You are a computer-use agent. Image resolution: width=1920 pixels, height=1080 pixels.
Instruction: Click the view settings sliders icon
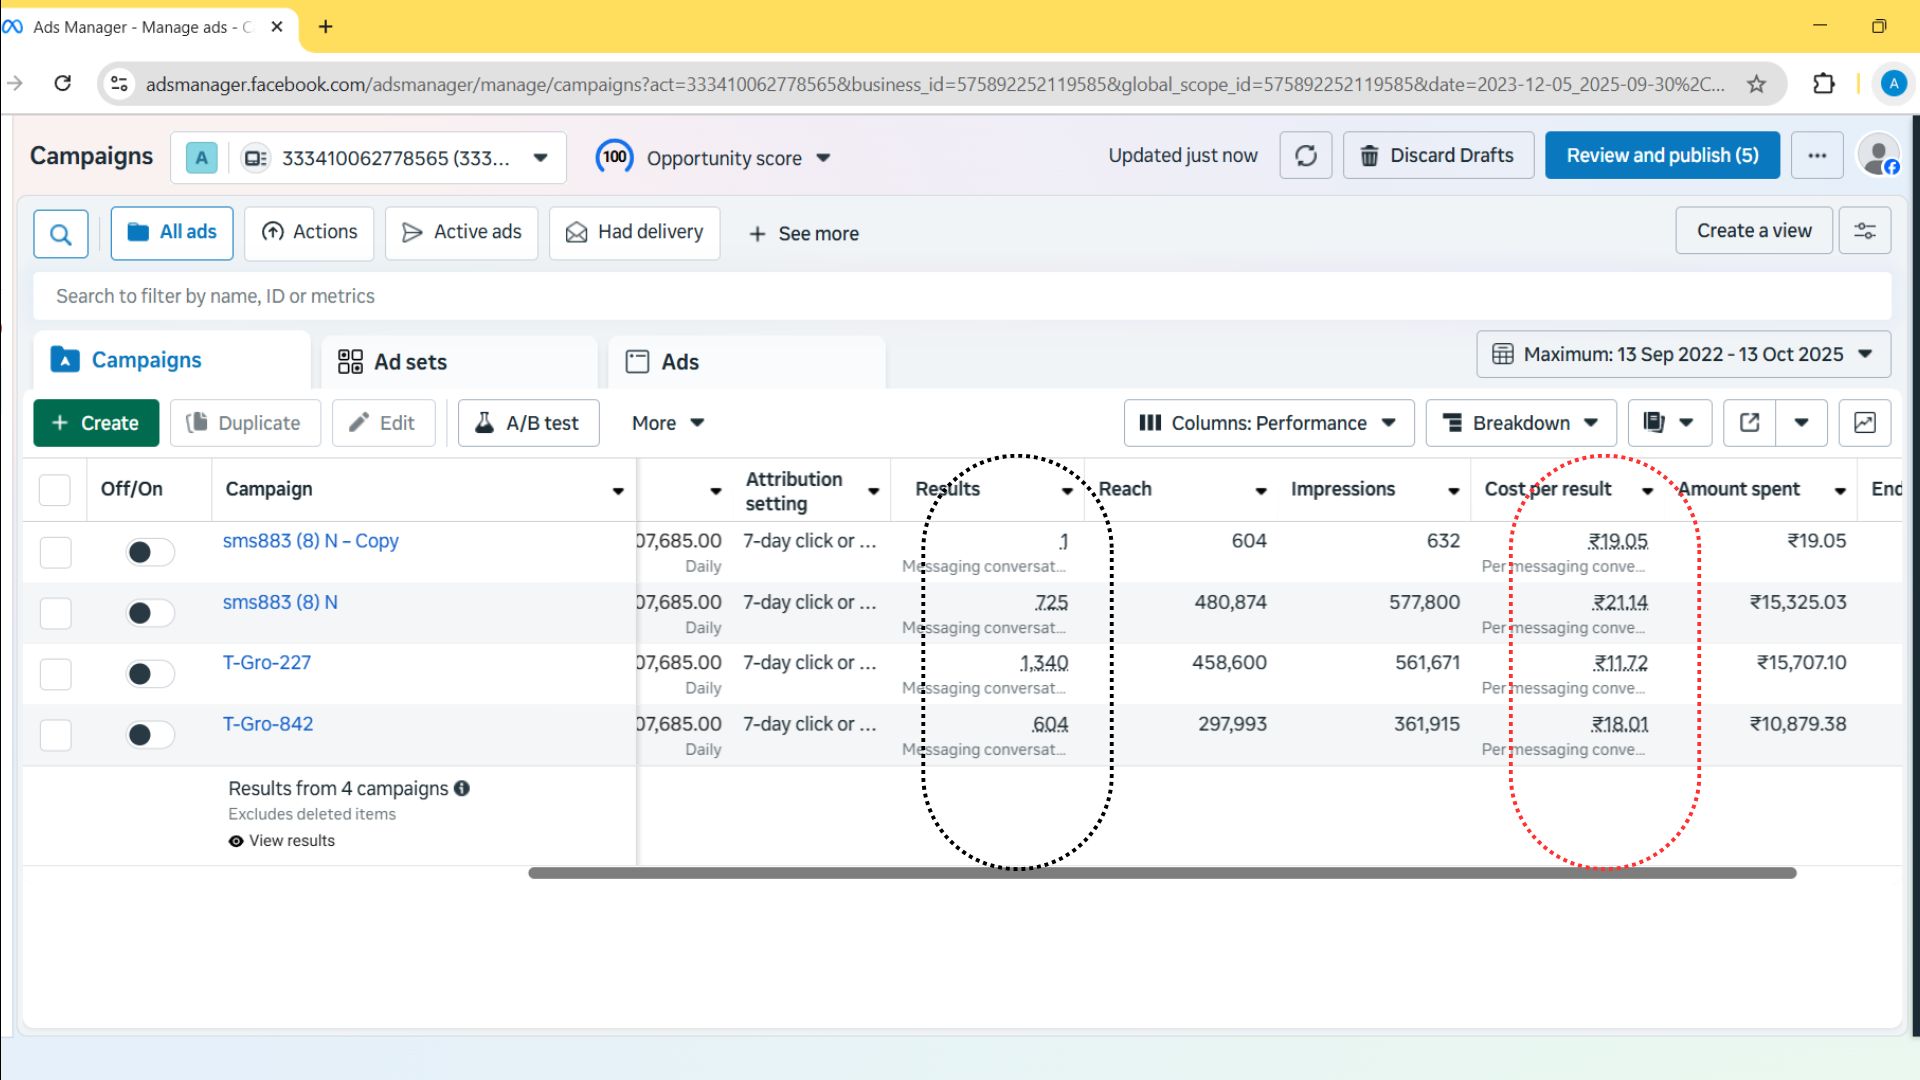point(1864,231)
